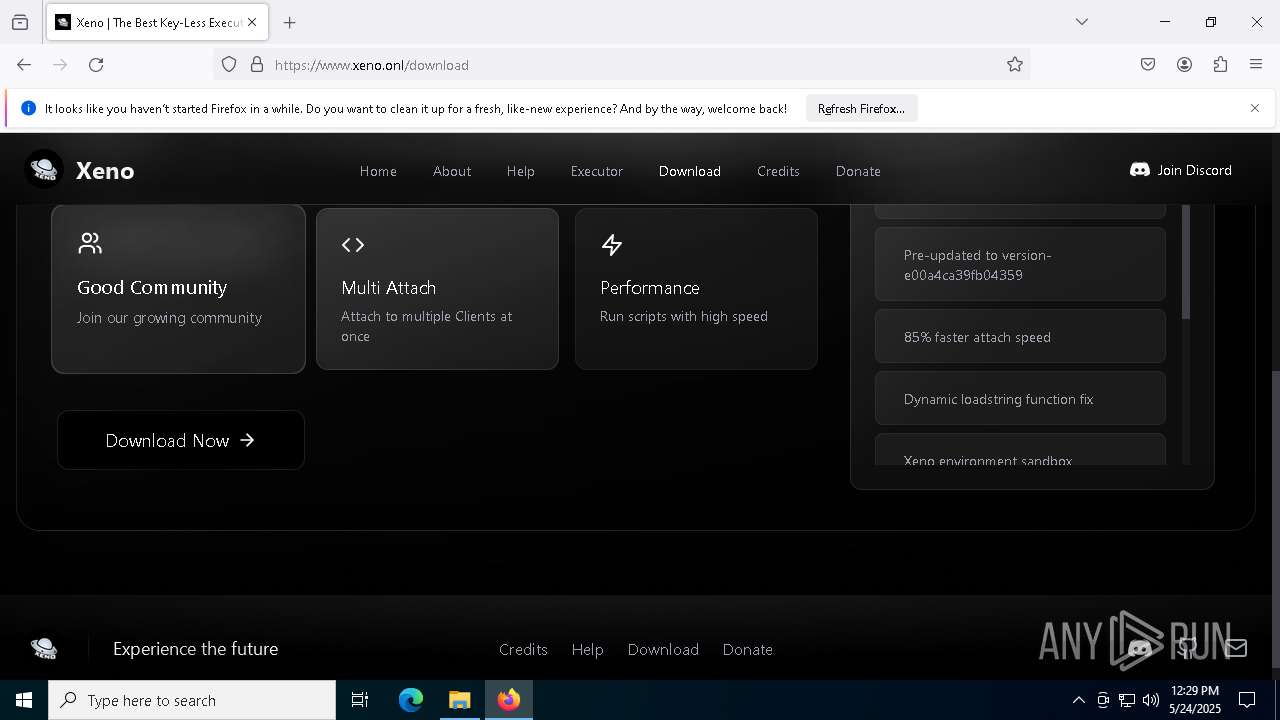Click the Performance lightning bolt icon

(x=612, y=245)
